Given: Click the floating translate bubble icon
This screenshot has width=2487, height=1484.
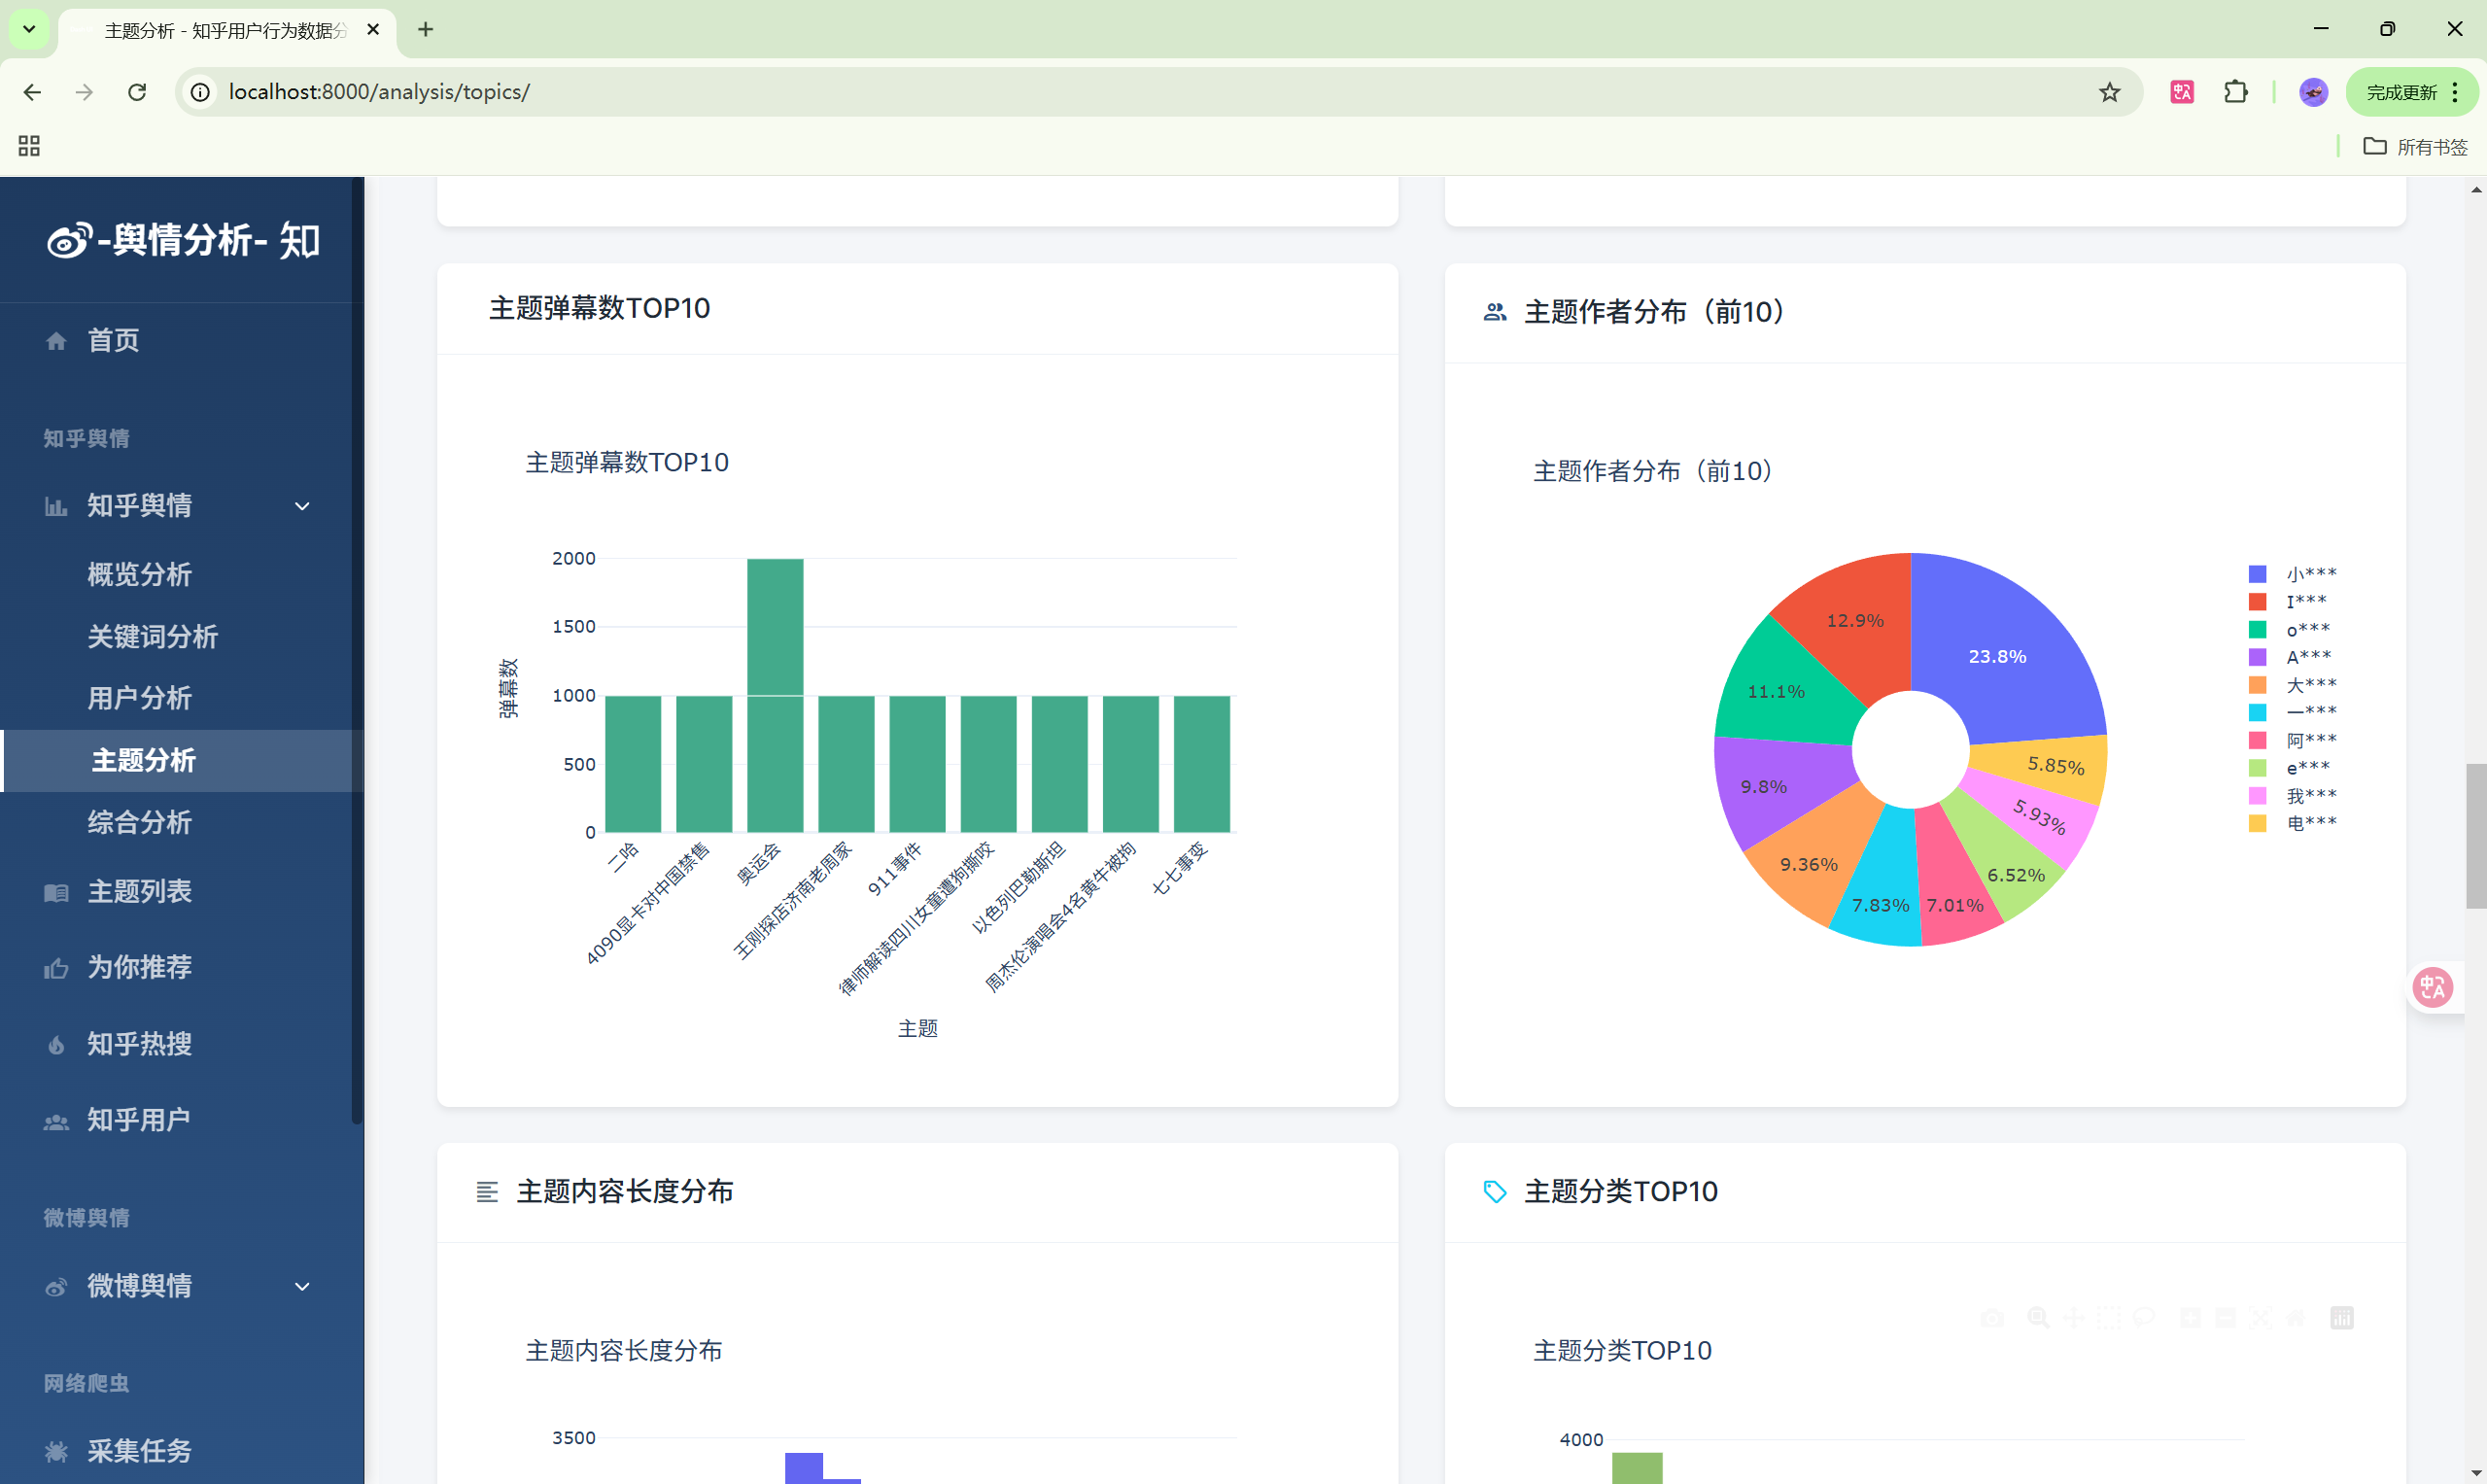Looking at the screenshot, I should (x=2432, y=987).
